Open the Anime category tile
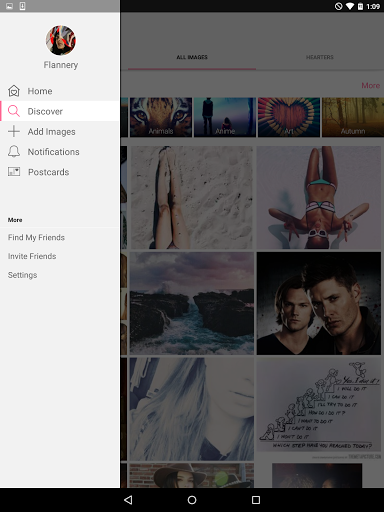The height and width of the screenshot is (512, 384). pos(225,117)
